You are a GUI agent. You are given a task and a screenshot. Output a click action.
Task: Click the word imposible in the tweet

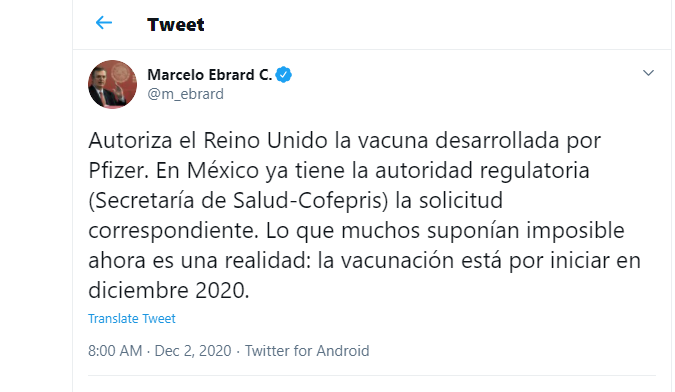point(575,231)
